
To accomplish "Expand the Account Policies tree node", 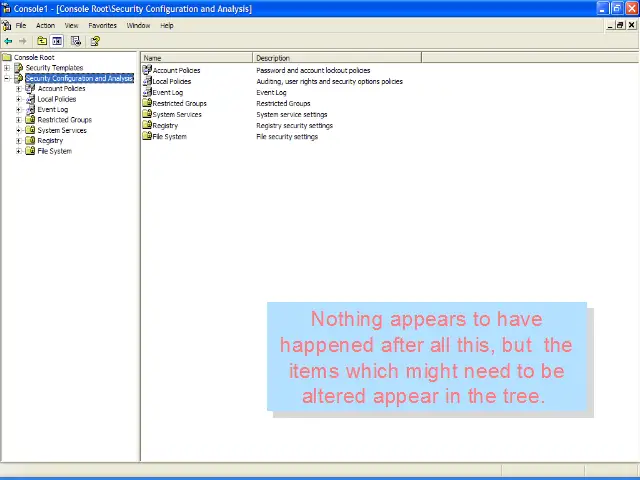I will pos(19,89).
